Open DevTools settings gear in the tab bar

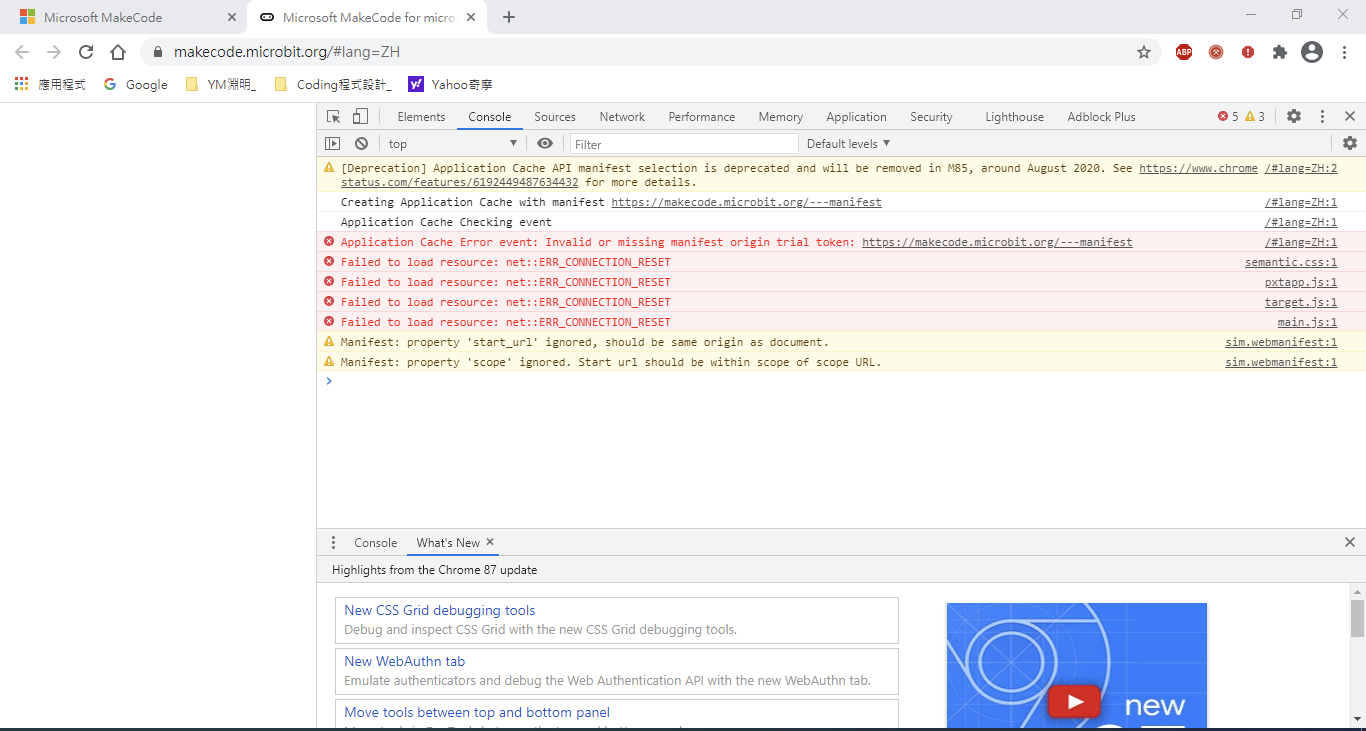tap(1294, 116)
